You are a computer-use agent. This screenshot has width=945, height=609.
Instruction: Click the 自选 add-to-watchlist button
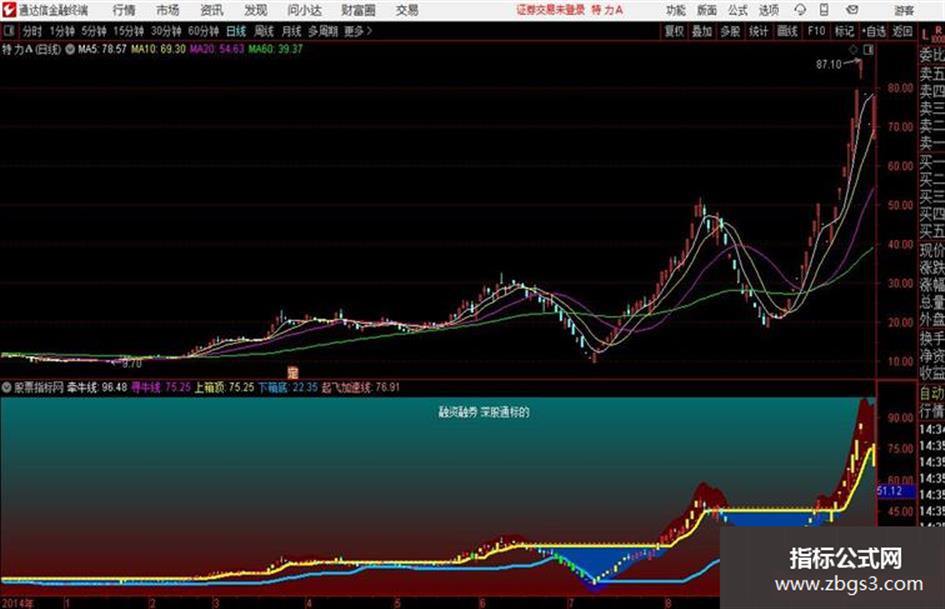(874, 31)
